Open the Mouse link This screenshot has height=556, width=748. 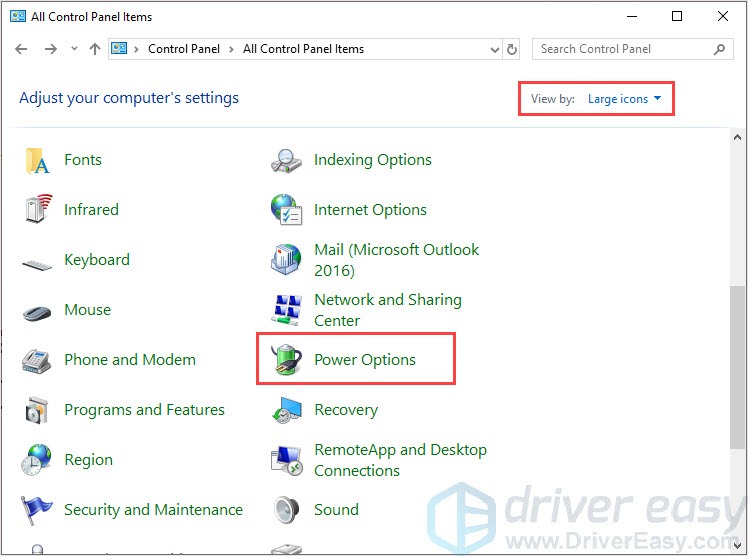coord(88,310)
